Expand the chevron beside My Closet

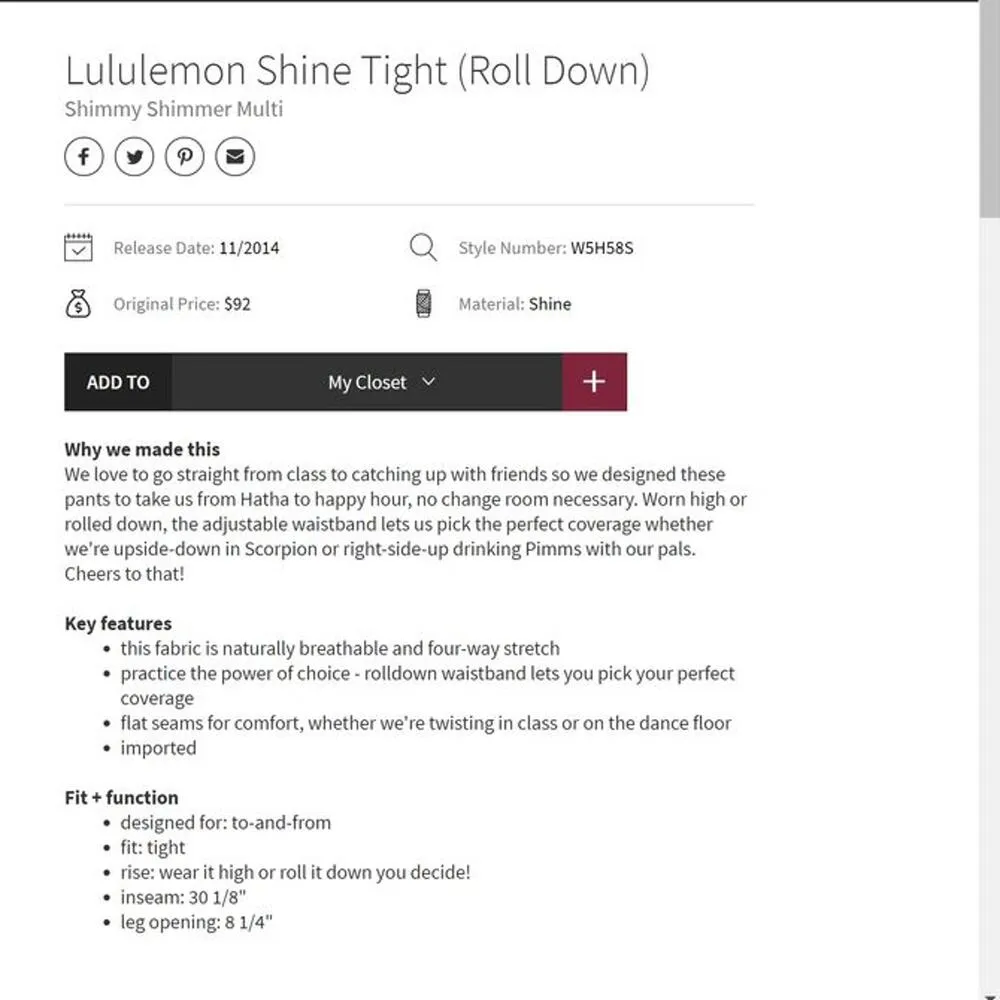(429, 382)
